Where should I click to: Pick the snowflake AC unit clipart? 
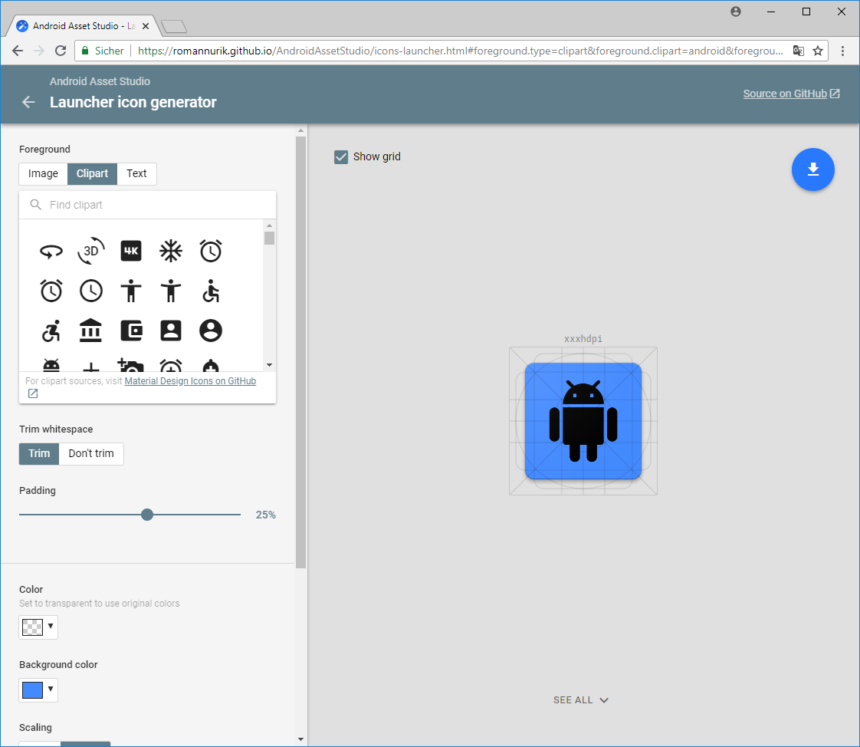coord(171,251)
